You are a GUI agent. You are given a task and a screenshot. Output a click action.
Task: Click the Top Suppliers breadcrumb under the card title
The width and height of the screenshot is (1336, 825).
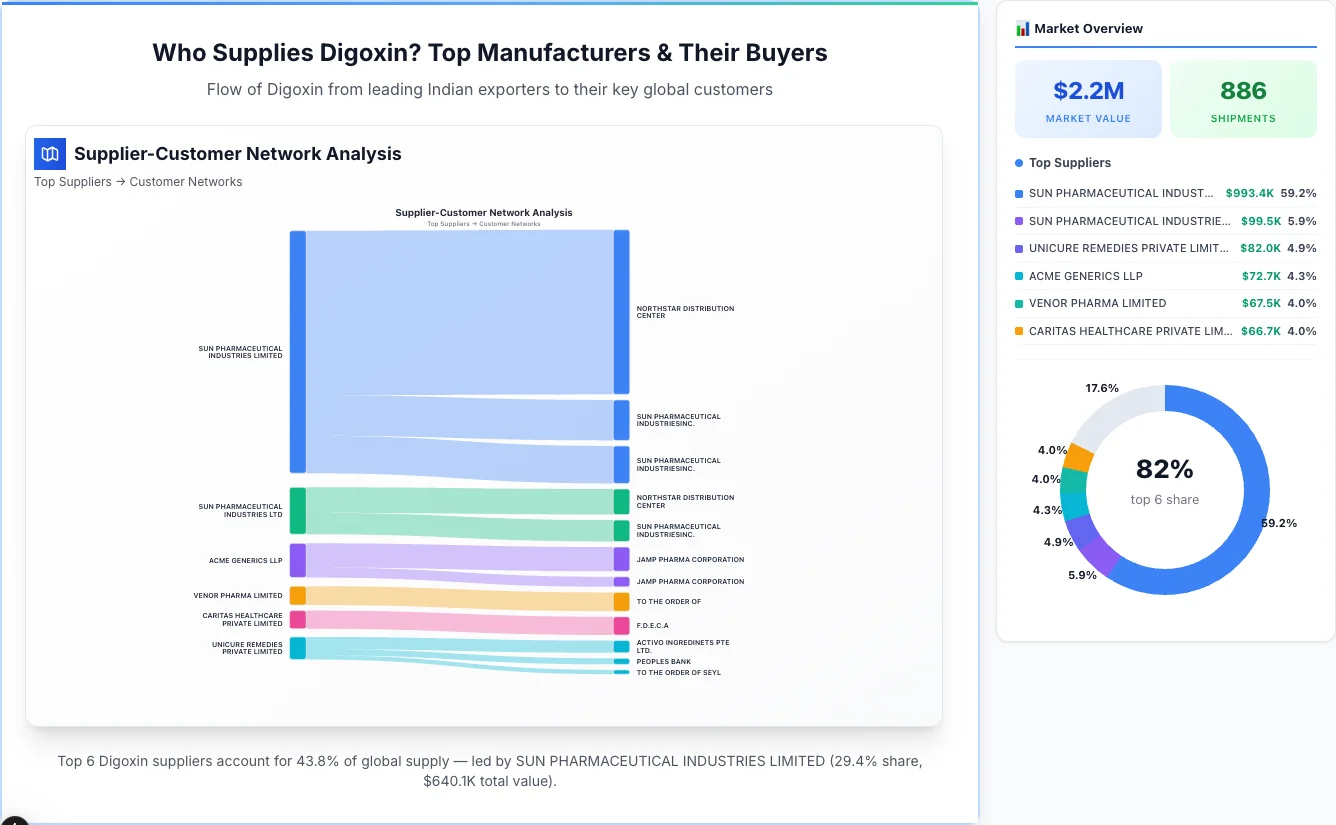click(x=73, y=181)
